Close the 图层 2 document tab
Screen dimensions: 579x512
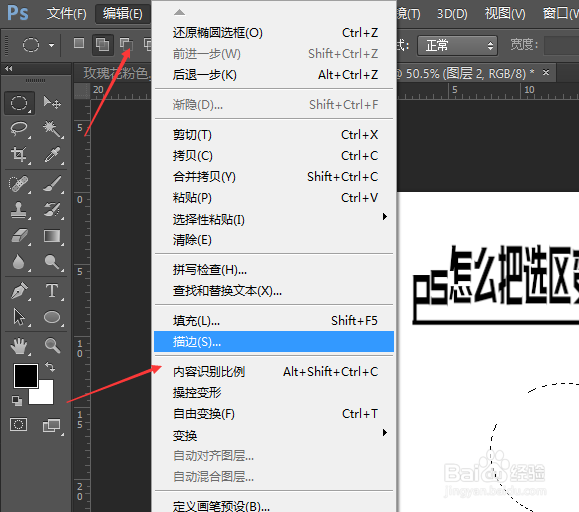click(x=546, y=72)
